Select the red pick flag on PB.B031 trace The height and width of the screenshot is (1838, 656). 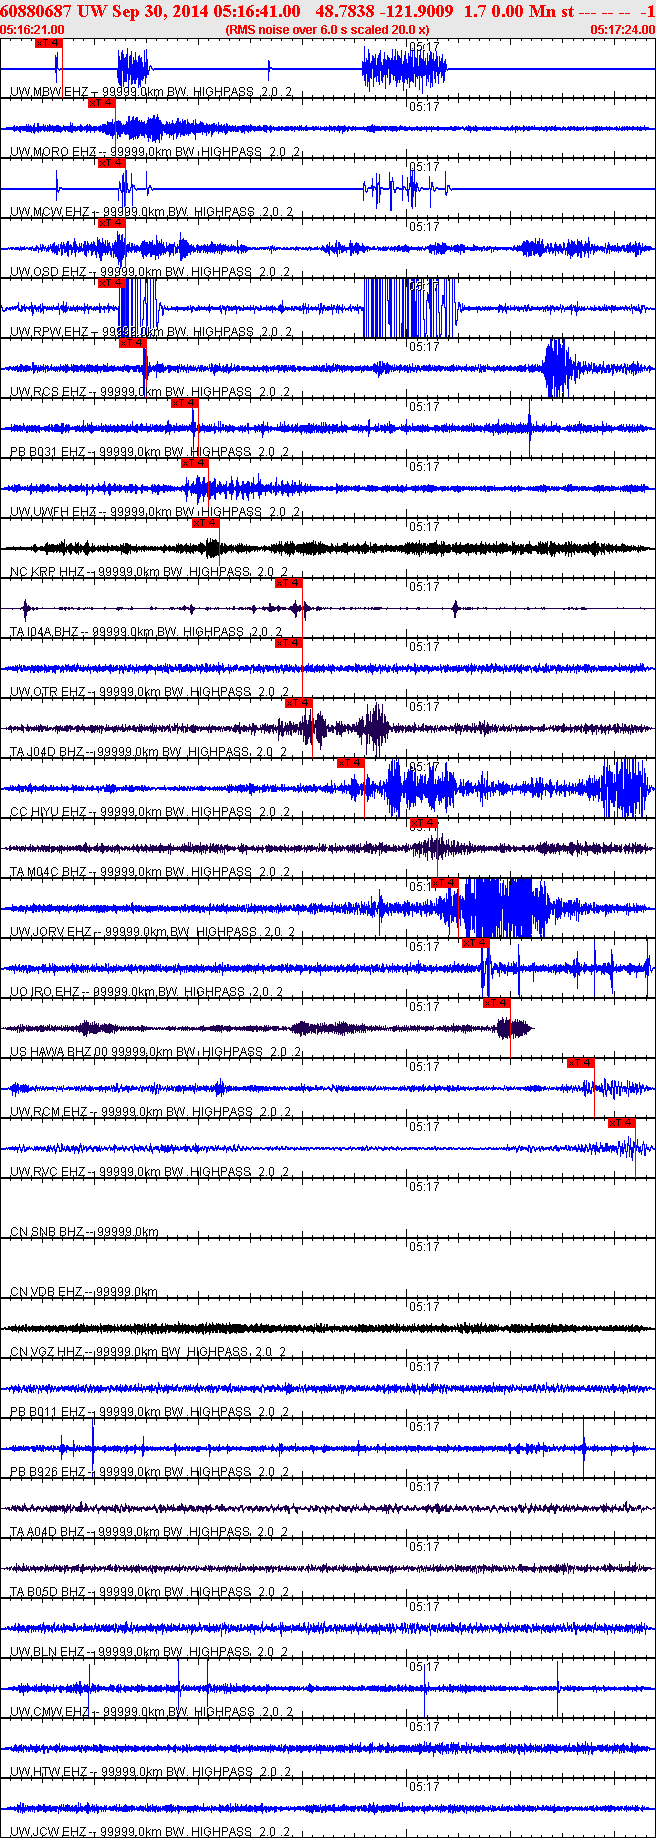[x=185, y=404]
